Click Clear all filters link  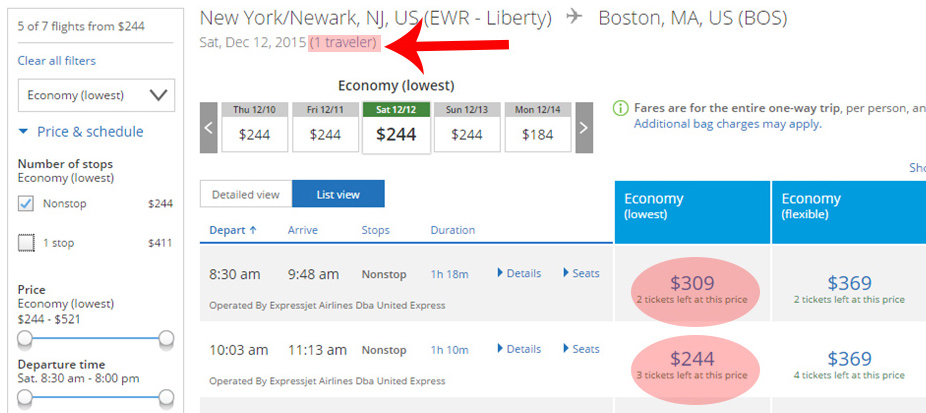[x=57, y=61]
